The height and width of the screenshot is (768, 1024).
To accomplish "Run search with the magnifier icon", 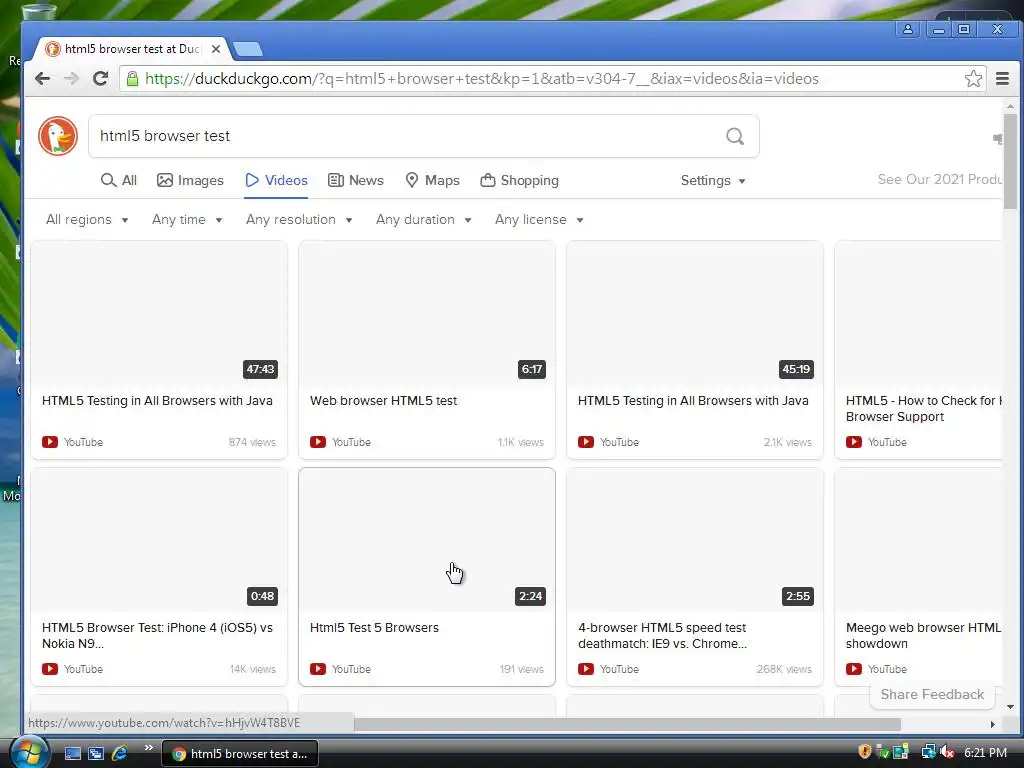I will [x=735, y=136].
